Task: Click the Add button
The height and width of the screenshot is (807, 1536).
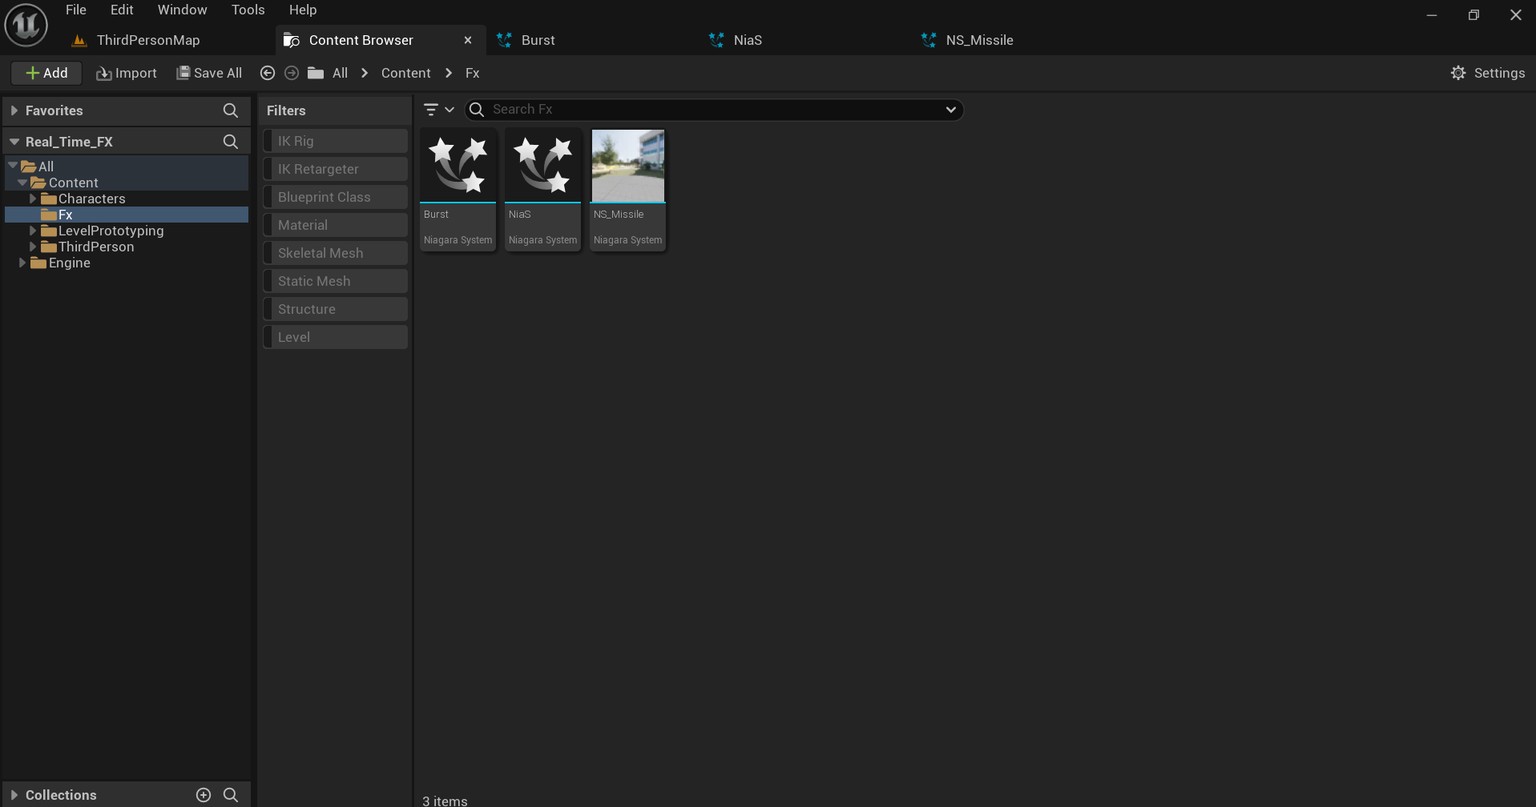Action: (46, 73)
